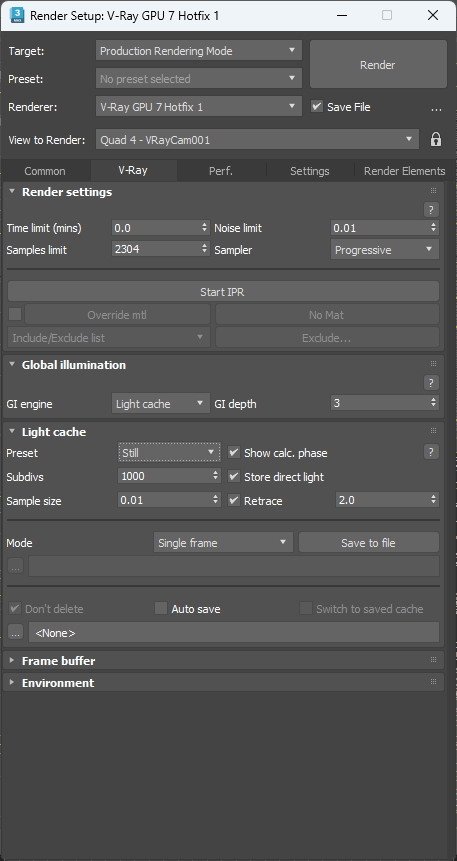The image size is (457, 861).
Task: Grab the Global illumination rollout grip handle
Action: (x=433, y=364)
